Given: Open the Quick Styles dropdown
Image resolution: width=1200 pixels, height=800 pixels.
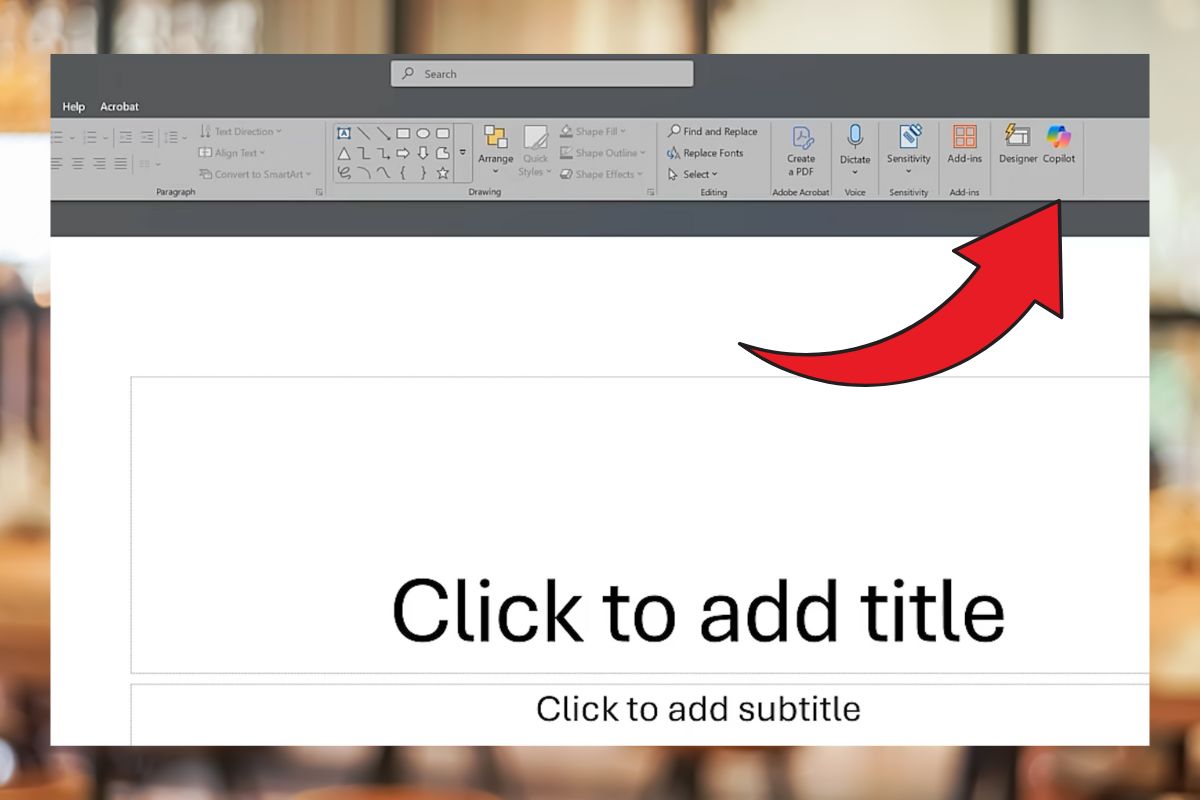Looking at the screenshot, I should [x=536, y=151].
